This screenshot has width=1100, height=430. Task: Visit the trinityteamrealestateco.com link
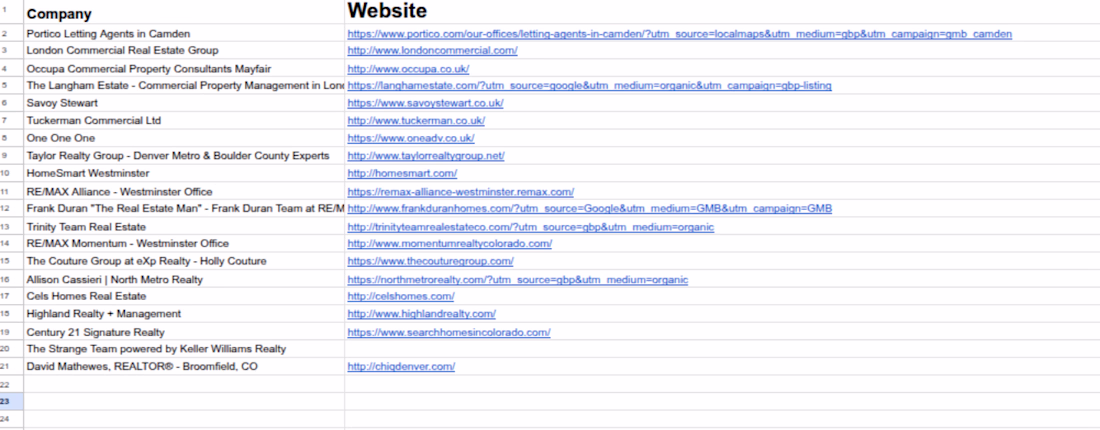pos(530,227)
